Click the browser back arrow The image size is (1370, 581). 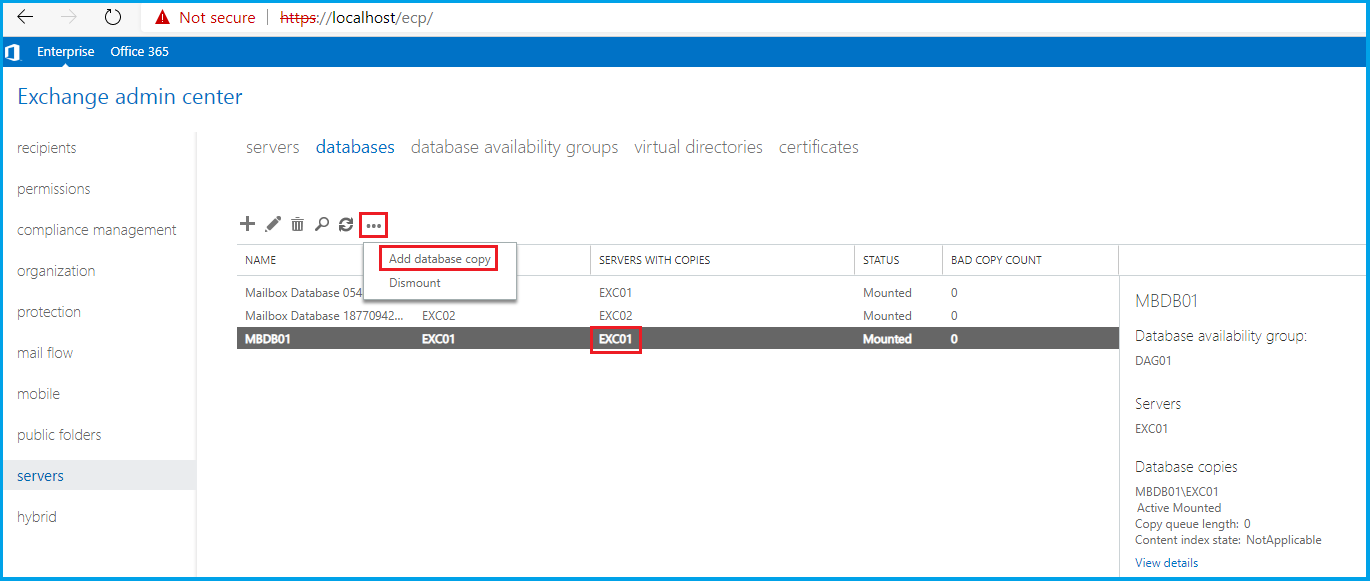click(x=26, y=18)
